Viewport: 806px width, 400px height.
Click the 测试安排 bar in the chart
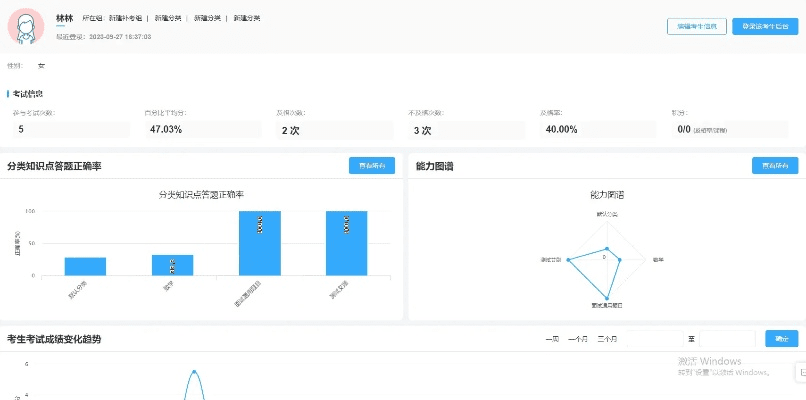pyautogui.click(x=346, y=243)
